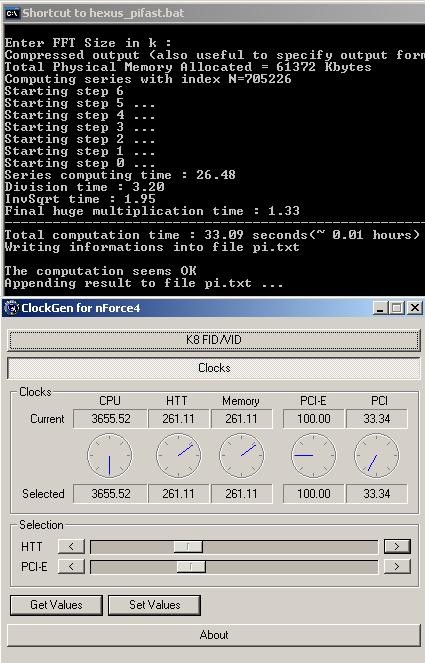Click 'ClockGen for nForce4' title text

click(x=81, y=308)
